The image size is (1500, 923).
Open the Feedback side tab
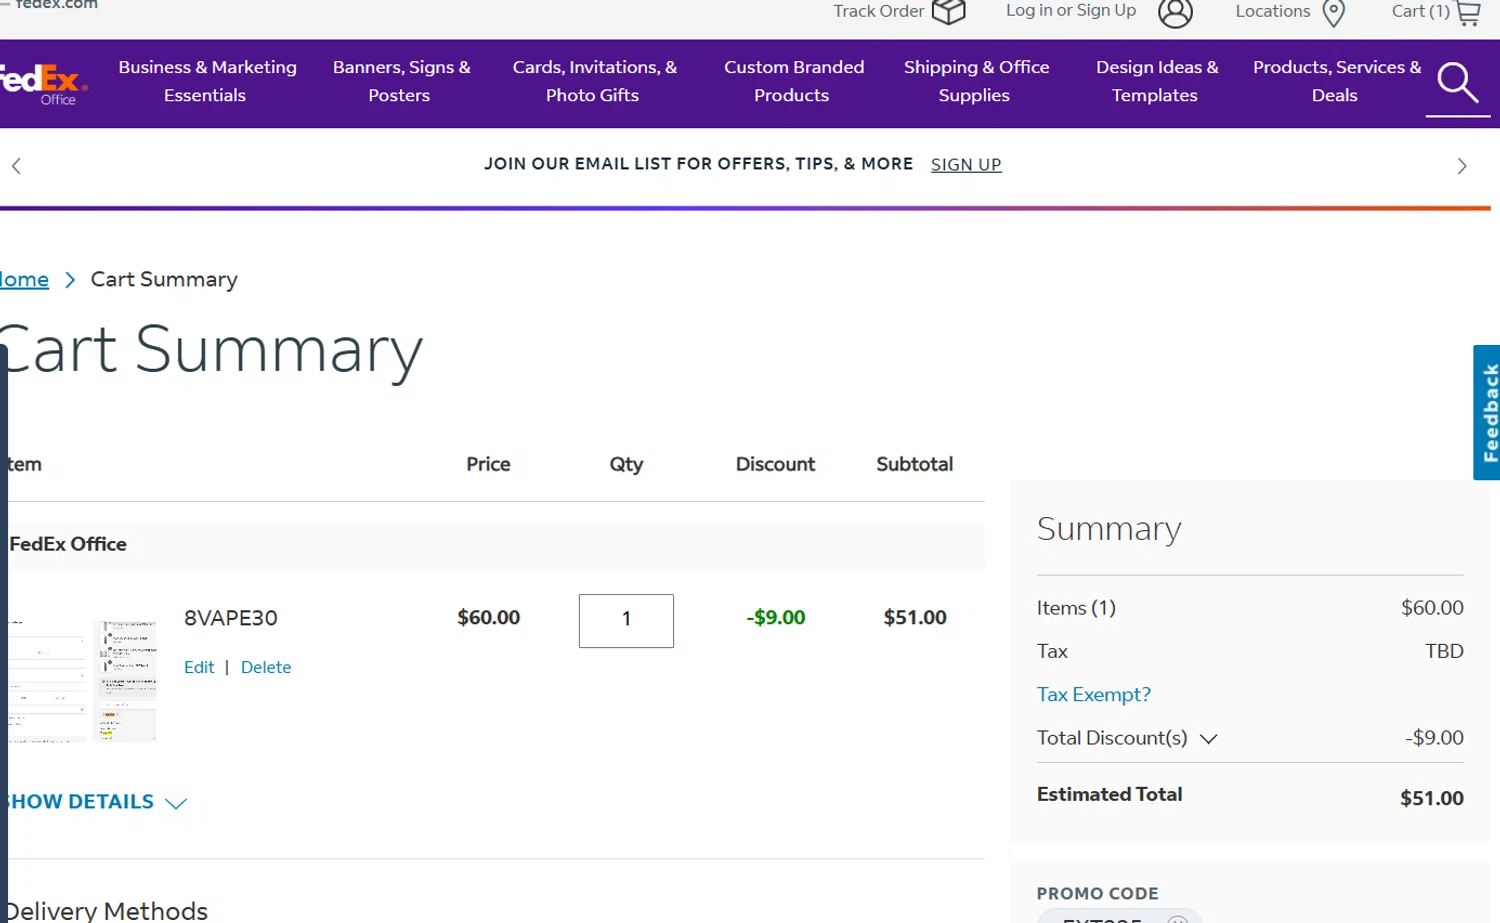(1487, 412)
